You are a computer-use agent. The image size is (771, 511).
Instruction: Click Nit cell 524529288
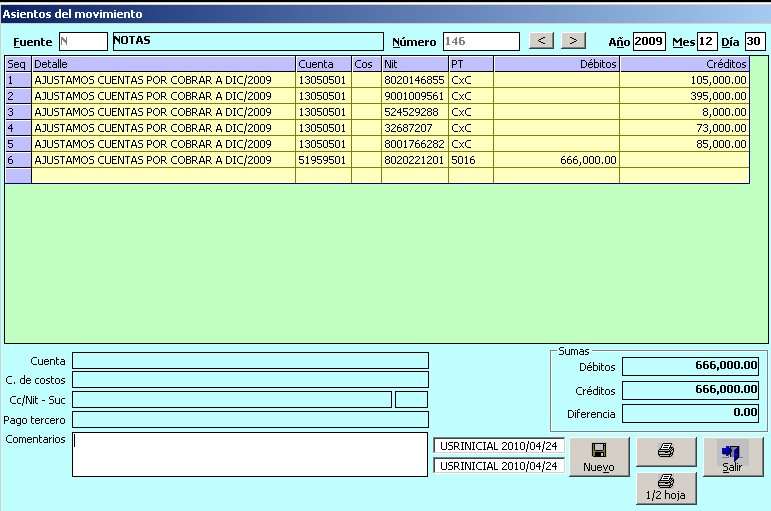coord(415,112)
